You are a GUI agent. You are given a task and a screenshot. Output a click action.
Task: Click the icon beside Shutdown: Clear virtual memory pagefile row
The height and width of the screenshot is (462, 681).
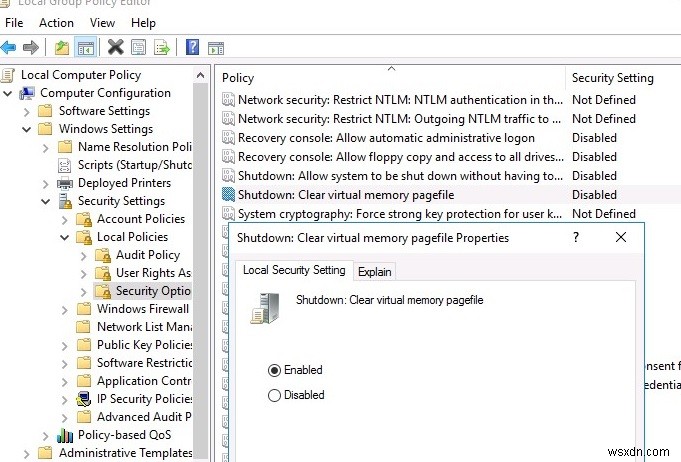tap(228, 195)
